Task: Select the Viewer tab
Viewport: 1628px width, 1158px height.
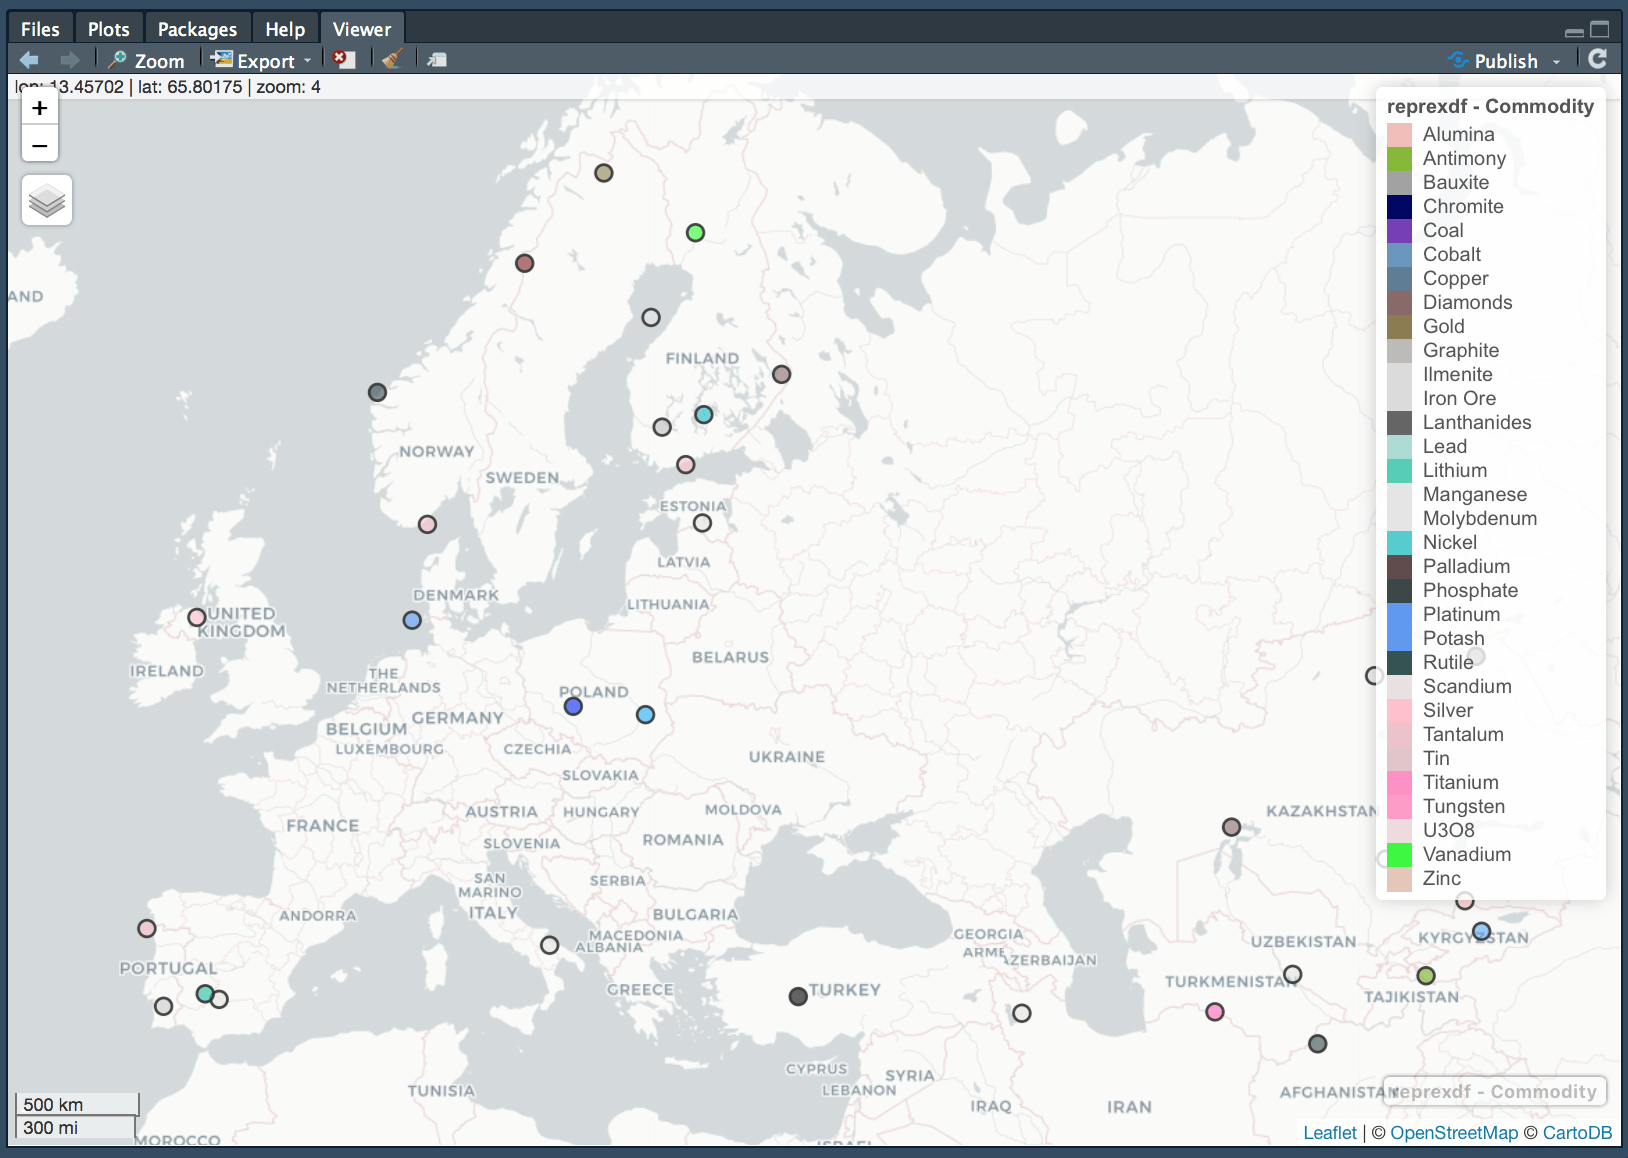Action: pos(362,29)
